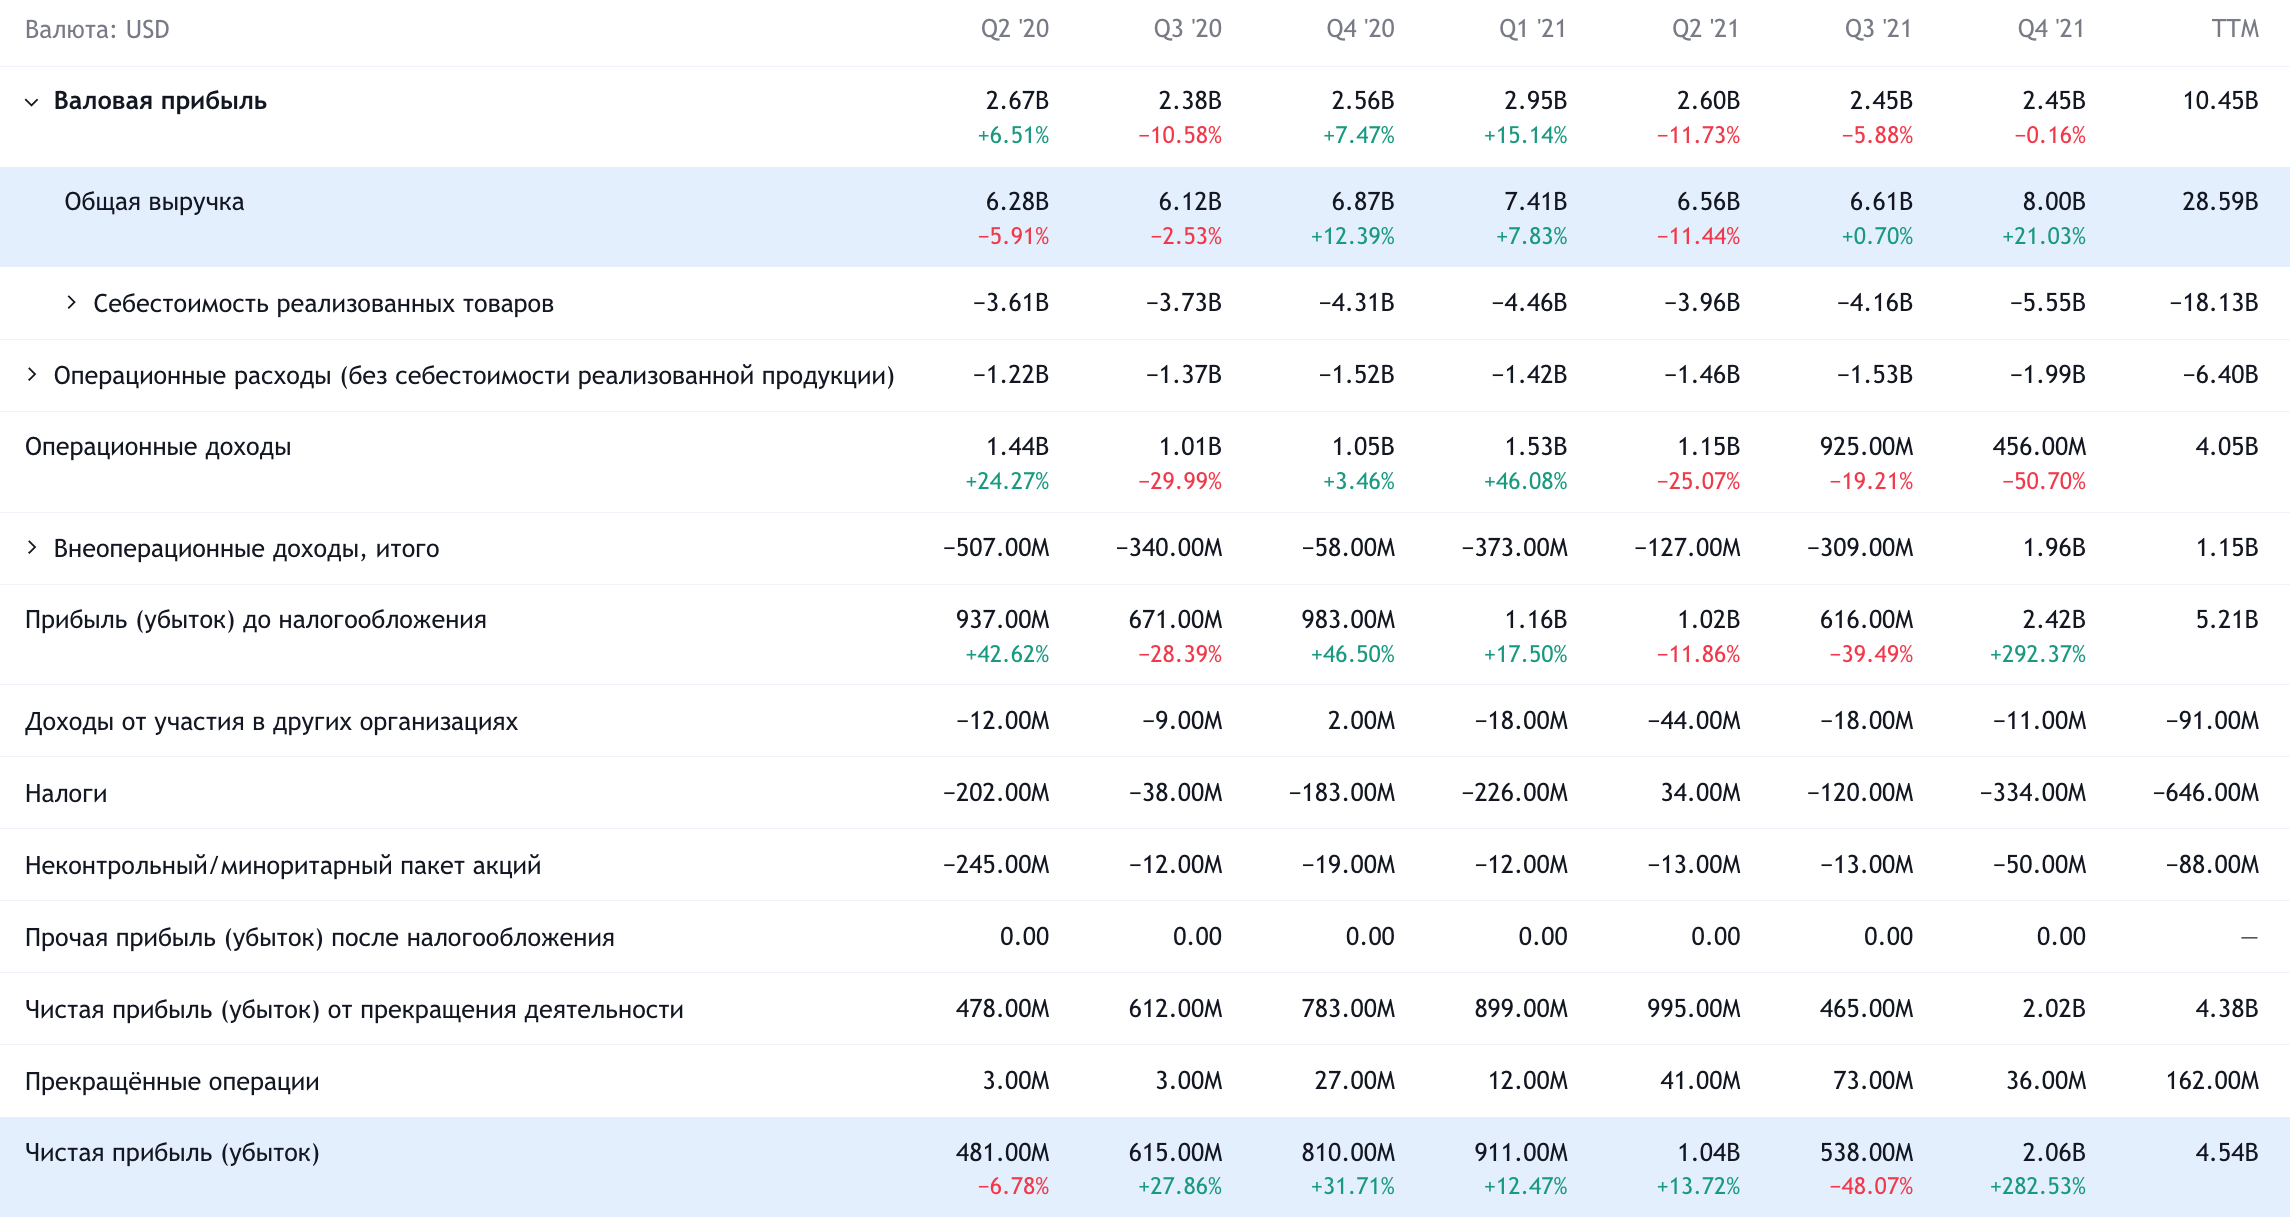
Task: Click continuing operations value 478.00M
Action: pos(1002,1009)
